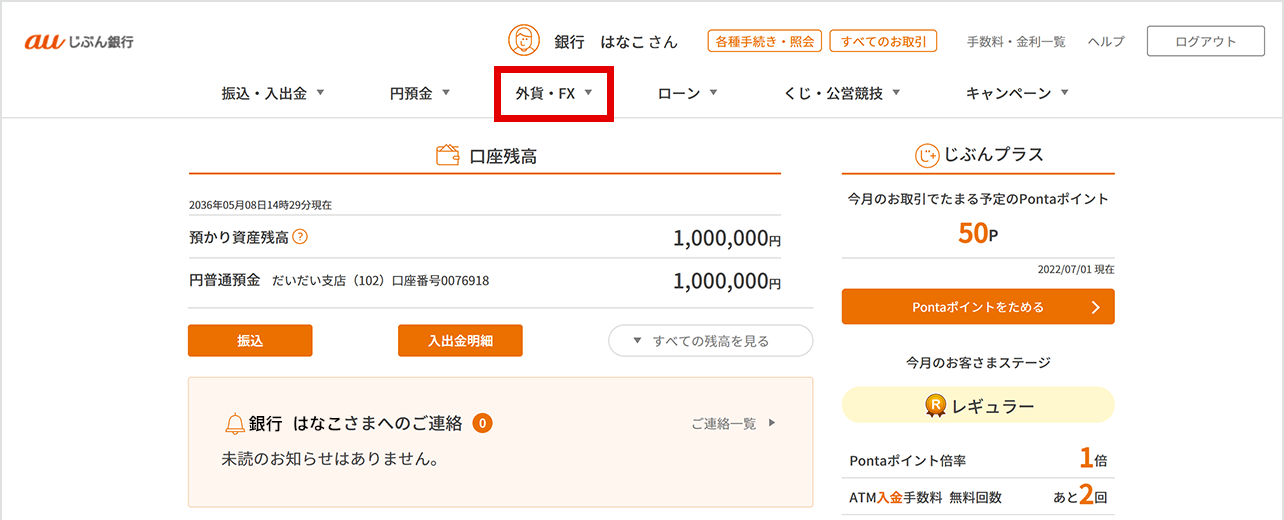Click the orange 振込 button
Image resolution: width=1284 pixels, height=520 pixels.
coord(250,341)
